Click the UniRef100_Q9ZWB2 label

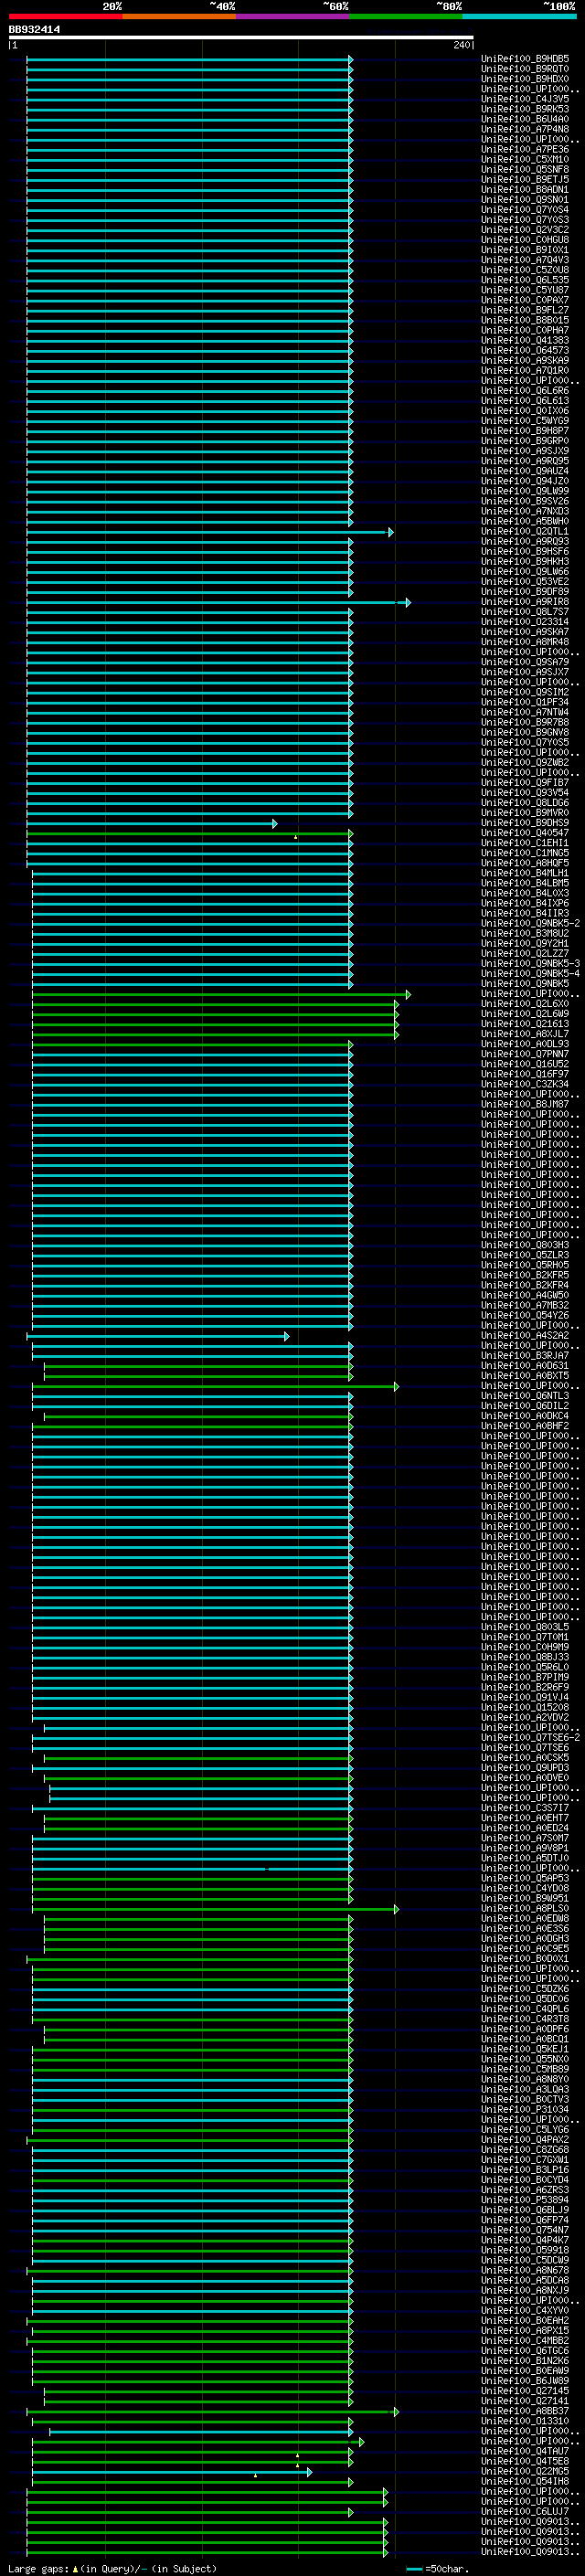click(x=525, y=762)
